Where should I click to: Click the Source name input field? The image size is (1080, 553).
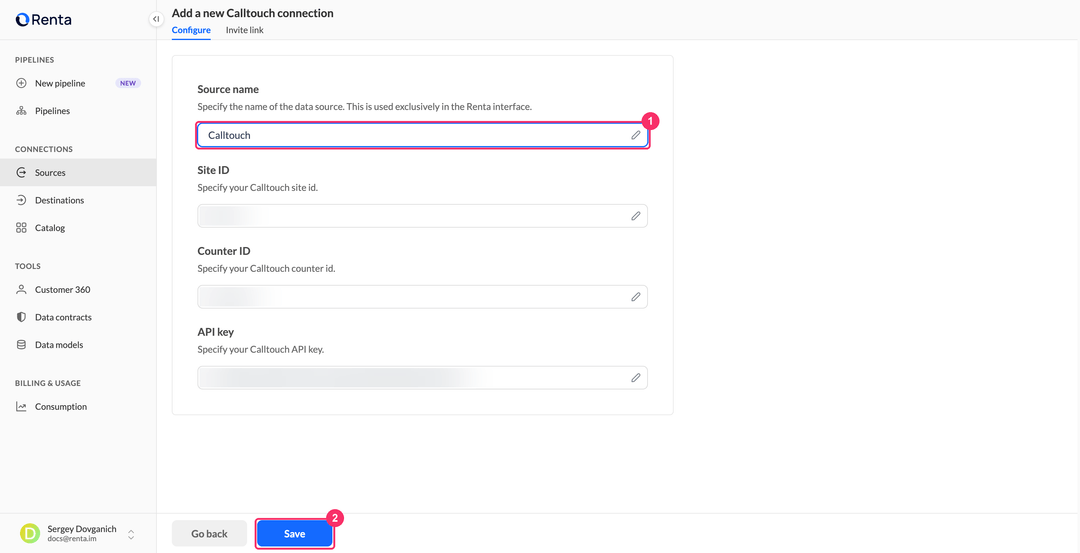422,135
